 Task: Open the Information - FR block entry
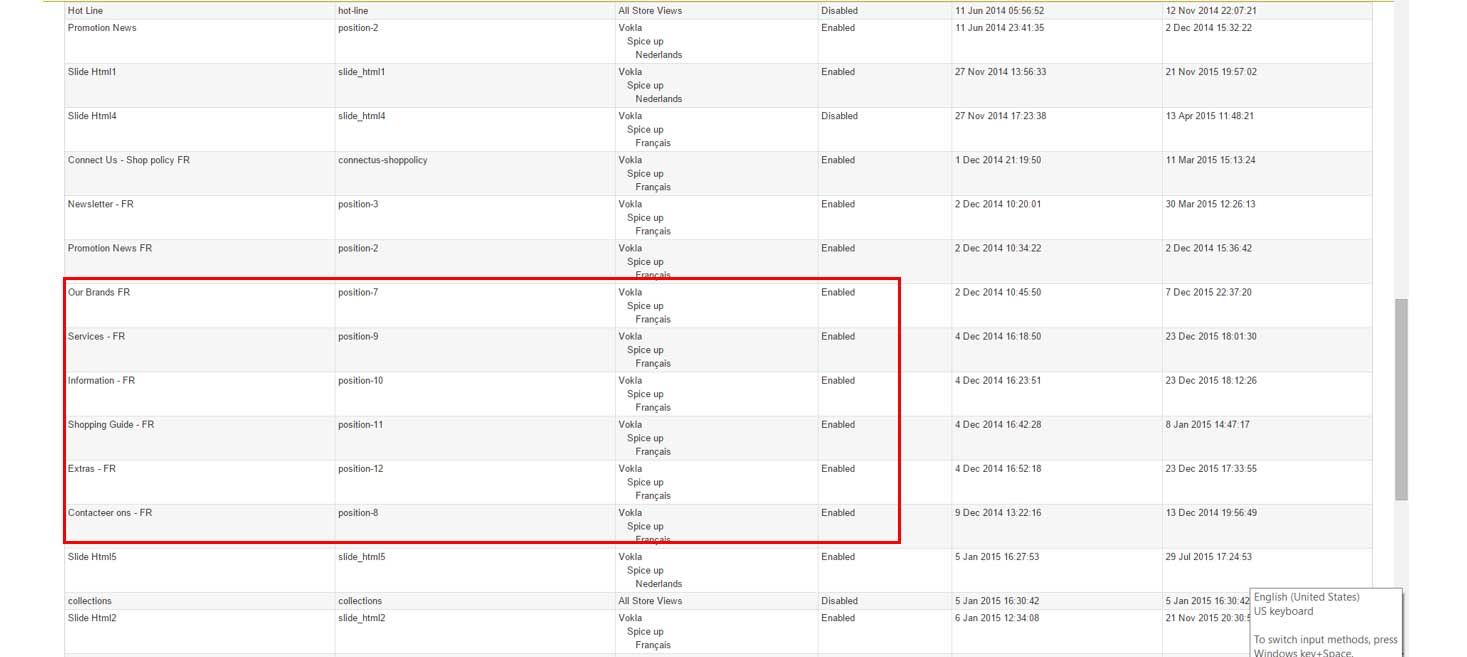tap(101, 381)
